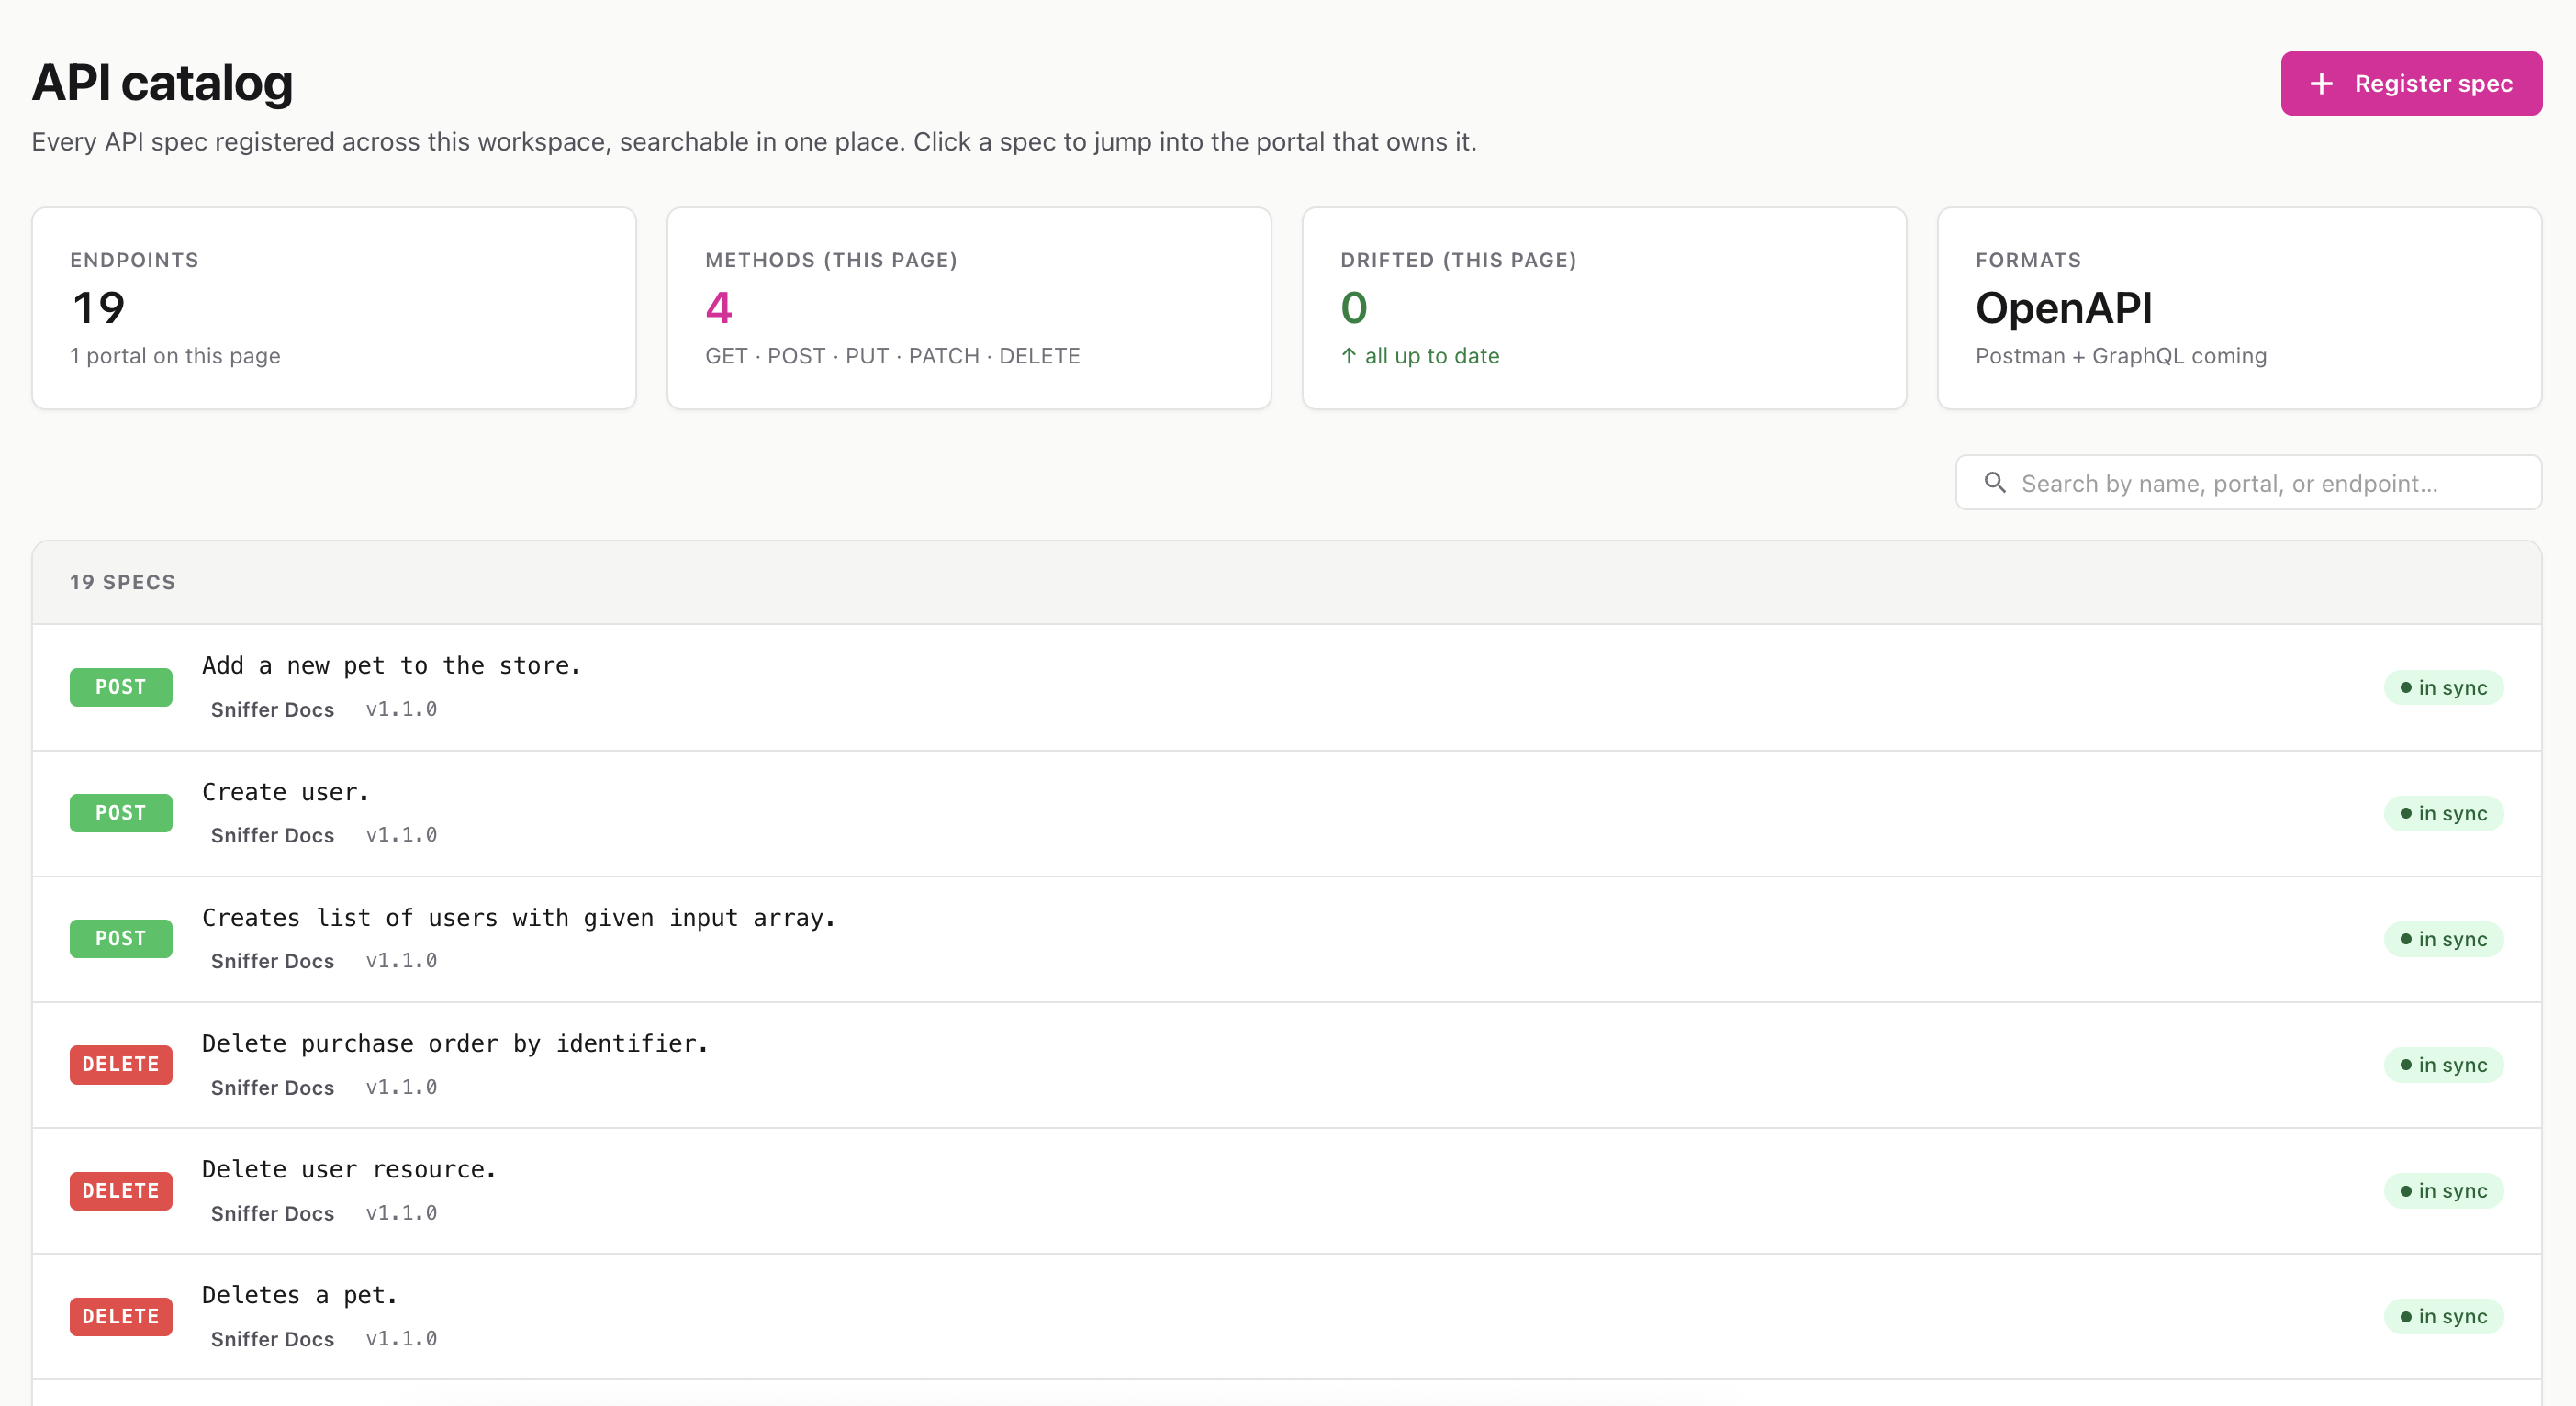
Task: Click DELETE badge for Deletes a pet
Action: (x=121, y=1317)
